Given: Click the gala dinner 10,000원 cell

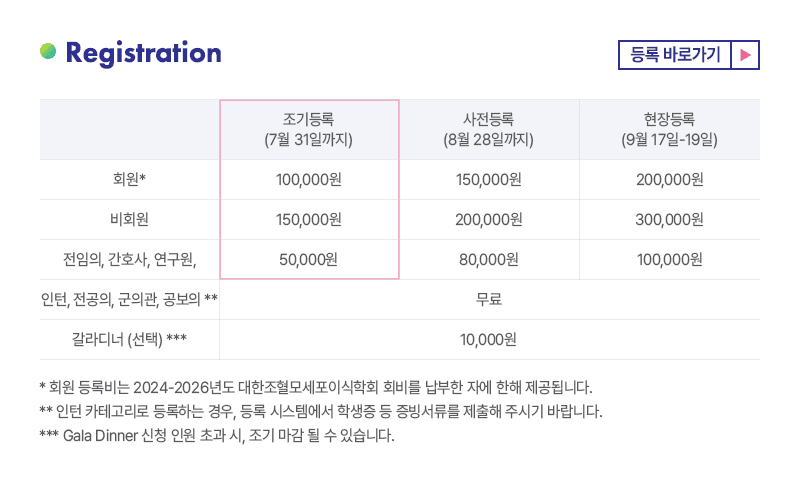Looking at the screenshot, I should click(489, 339).
